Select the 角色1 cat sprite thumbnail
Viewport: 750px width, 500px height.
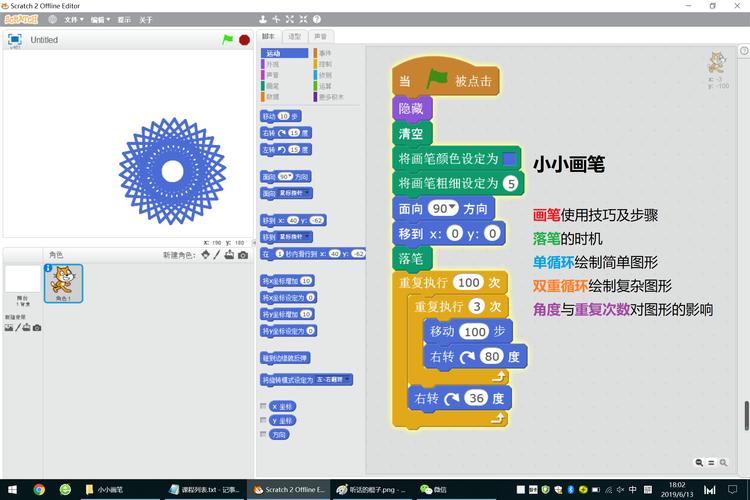(63, 283)
